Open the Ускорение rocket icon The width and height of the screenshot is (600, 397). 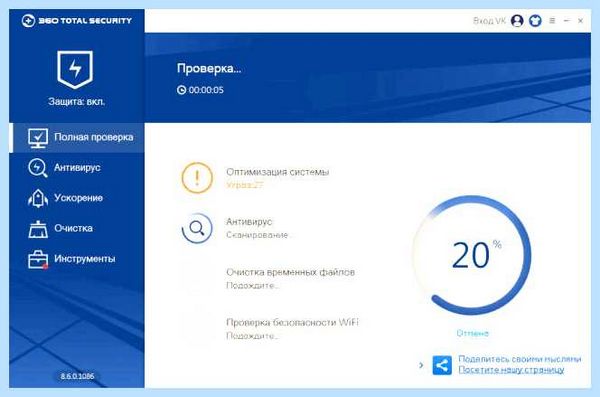pos(38,198)
